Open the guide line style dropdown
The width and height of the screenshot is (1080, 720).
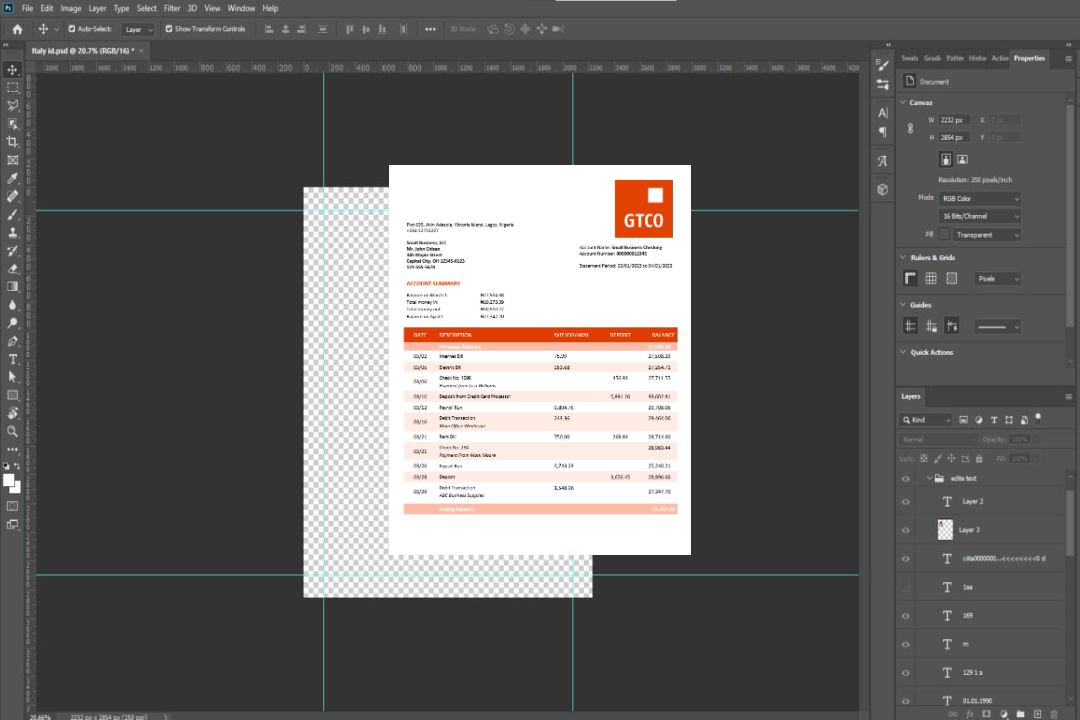pyautogui.click(x=998, y=327)
